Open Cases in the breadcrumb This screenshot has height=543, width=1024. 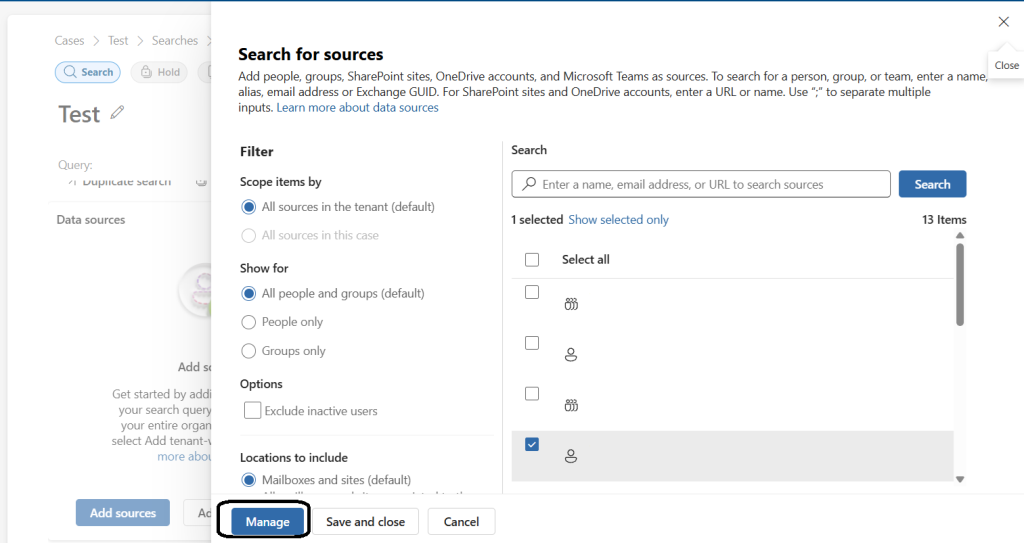pyautogui.click(x=69, y=41)
